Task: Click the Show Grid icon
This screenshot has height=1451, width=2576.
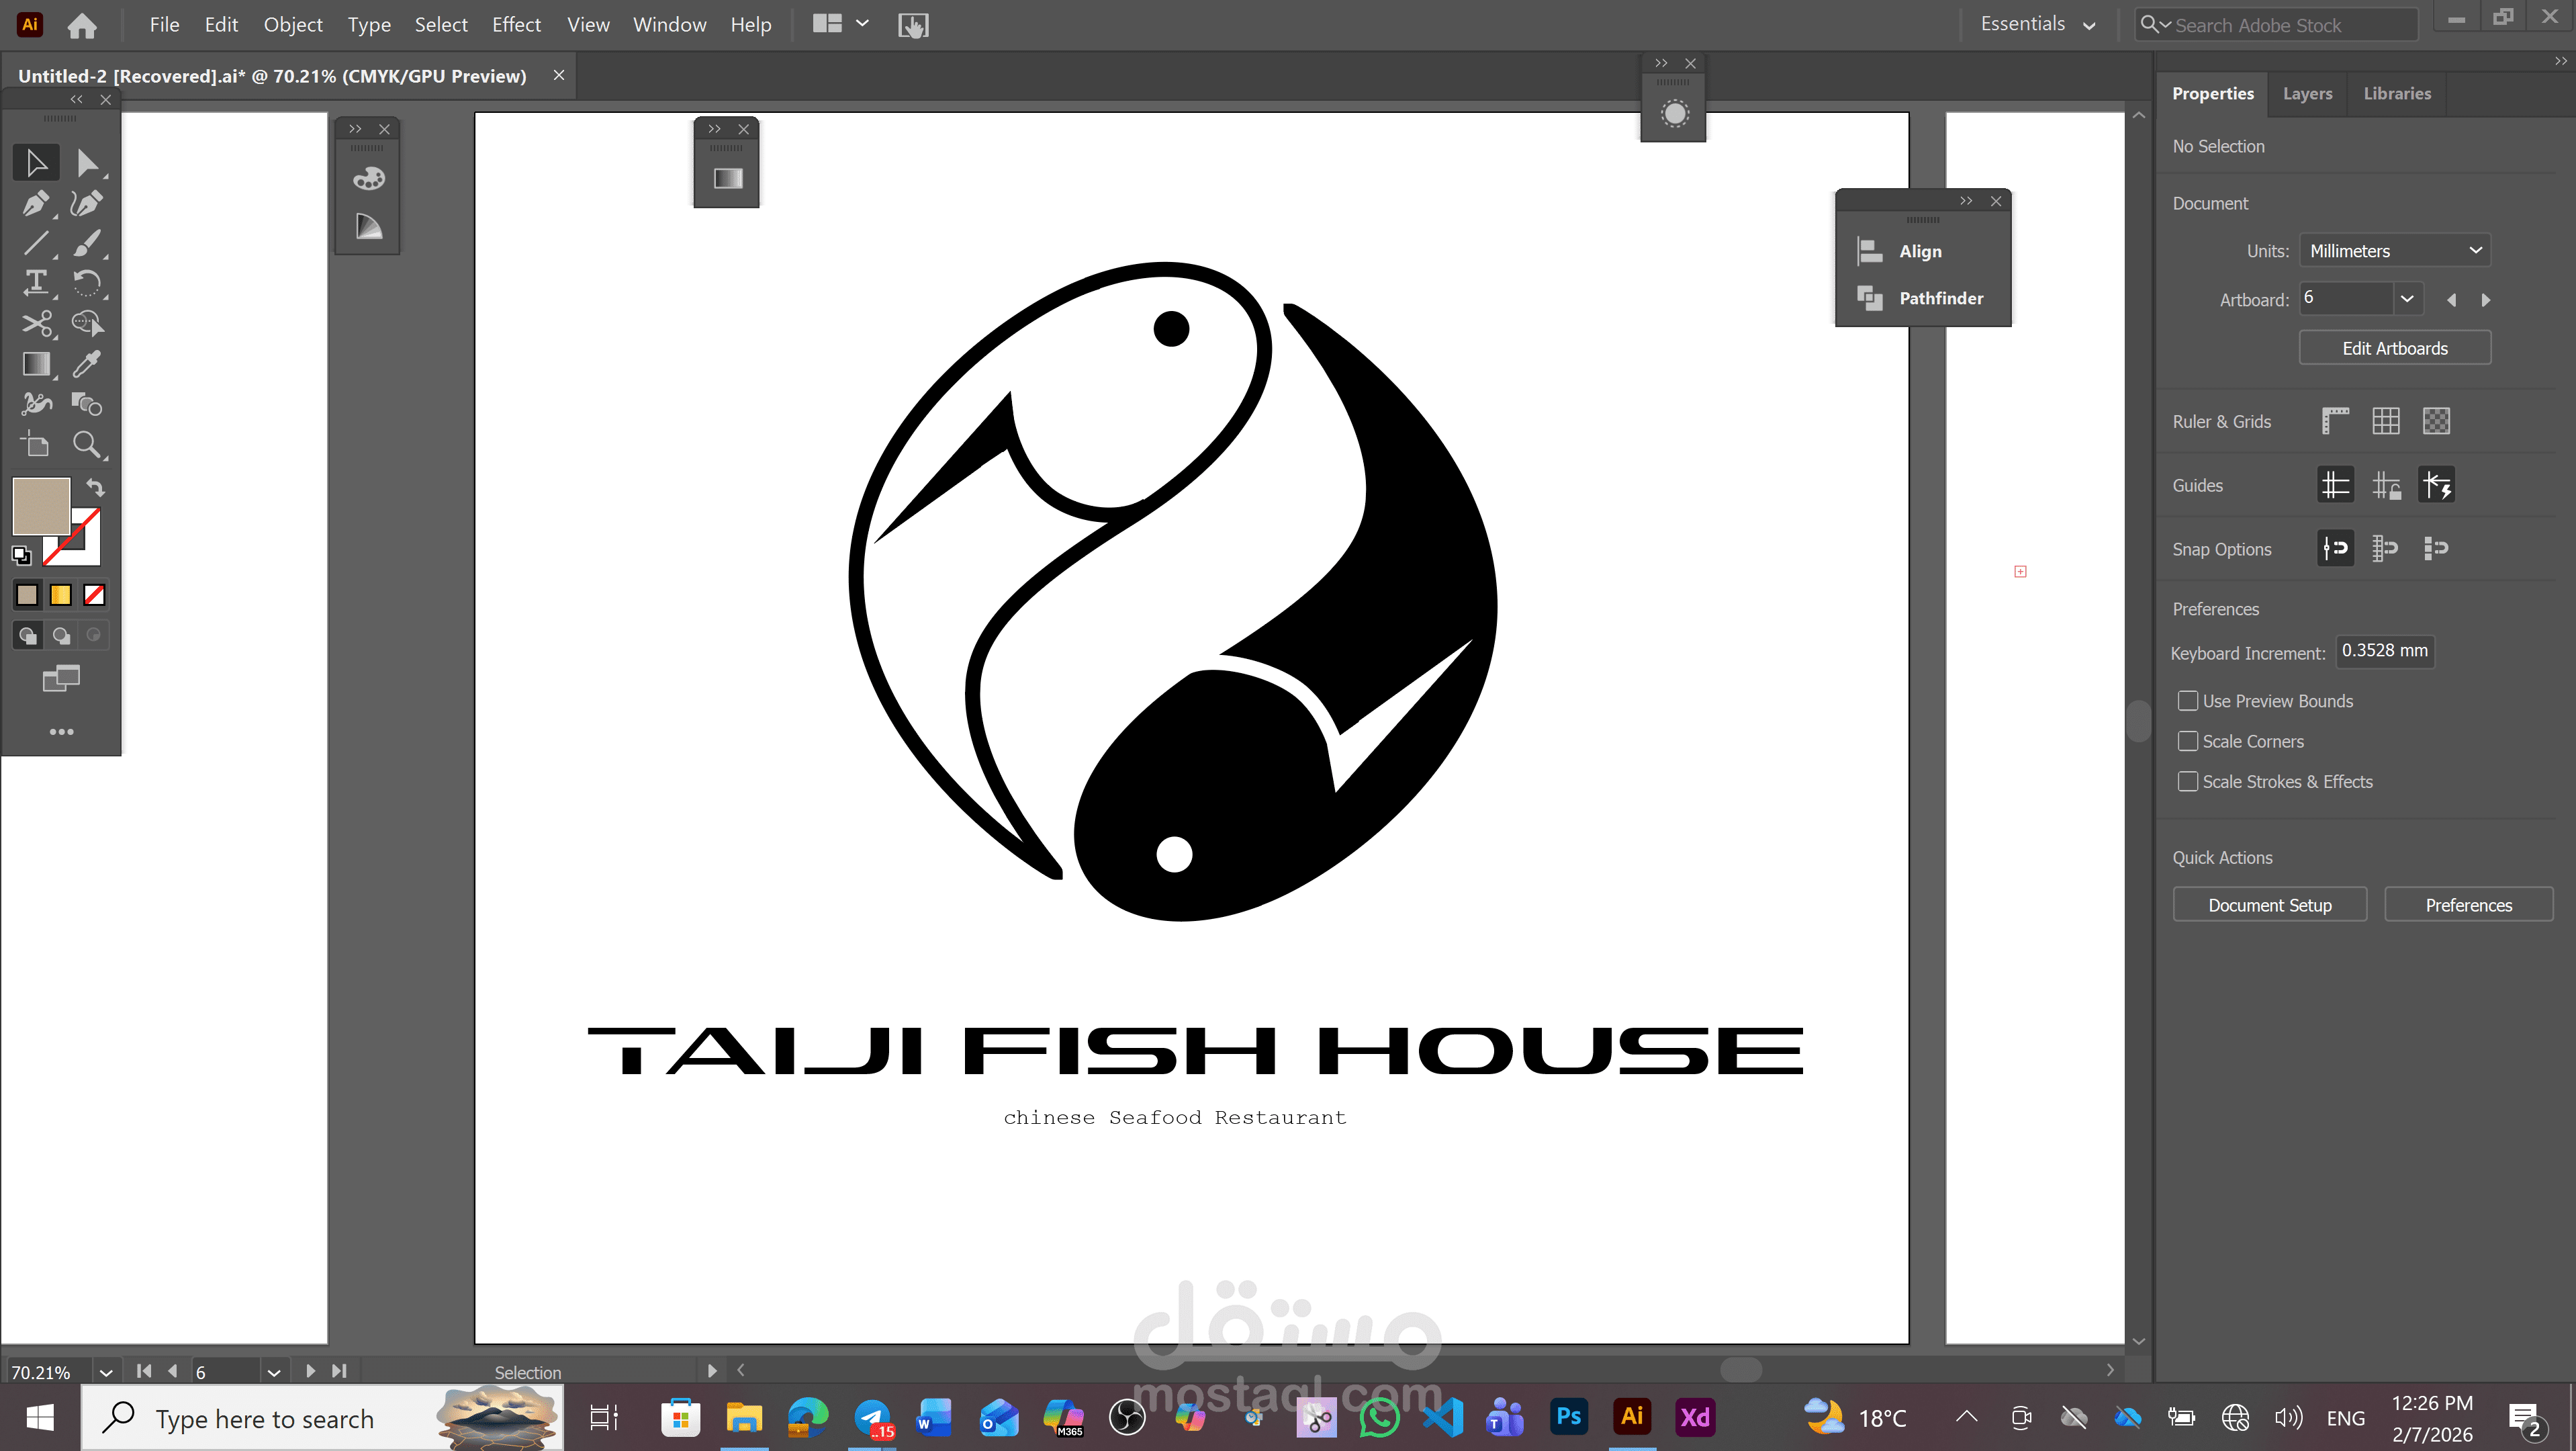Action: (x=2385, y=421)
